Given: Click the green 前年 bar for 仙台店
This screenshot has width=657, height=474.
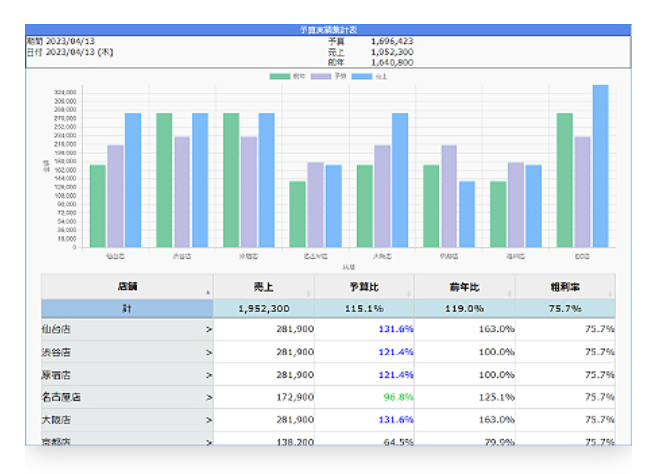Looking at the screenshot, I should click(x=98, y=205).
